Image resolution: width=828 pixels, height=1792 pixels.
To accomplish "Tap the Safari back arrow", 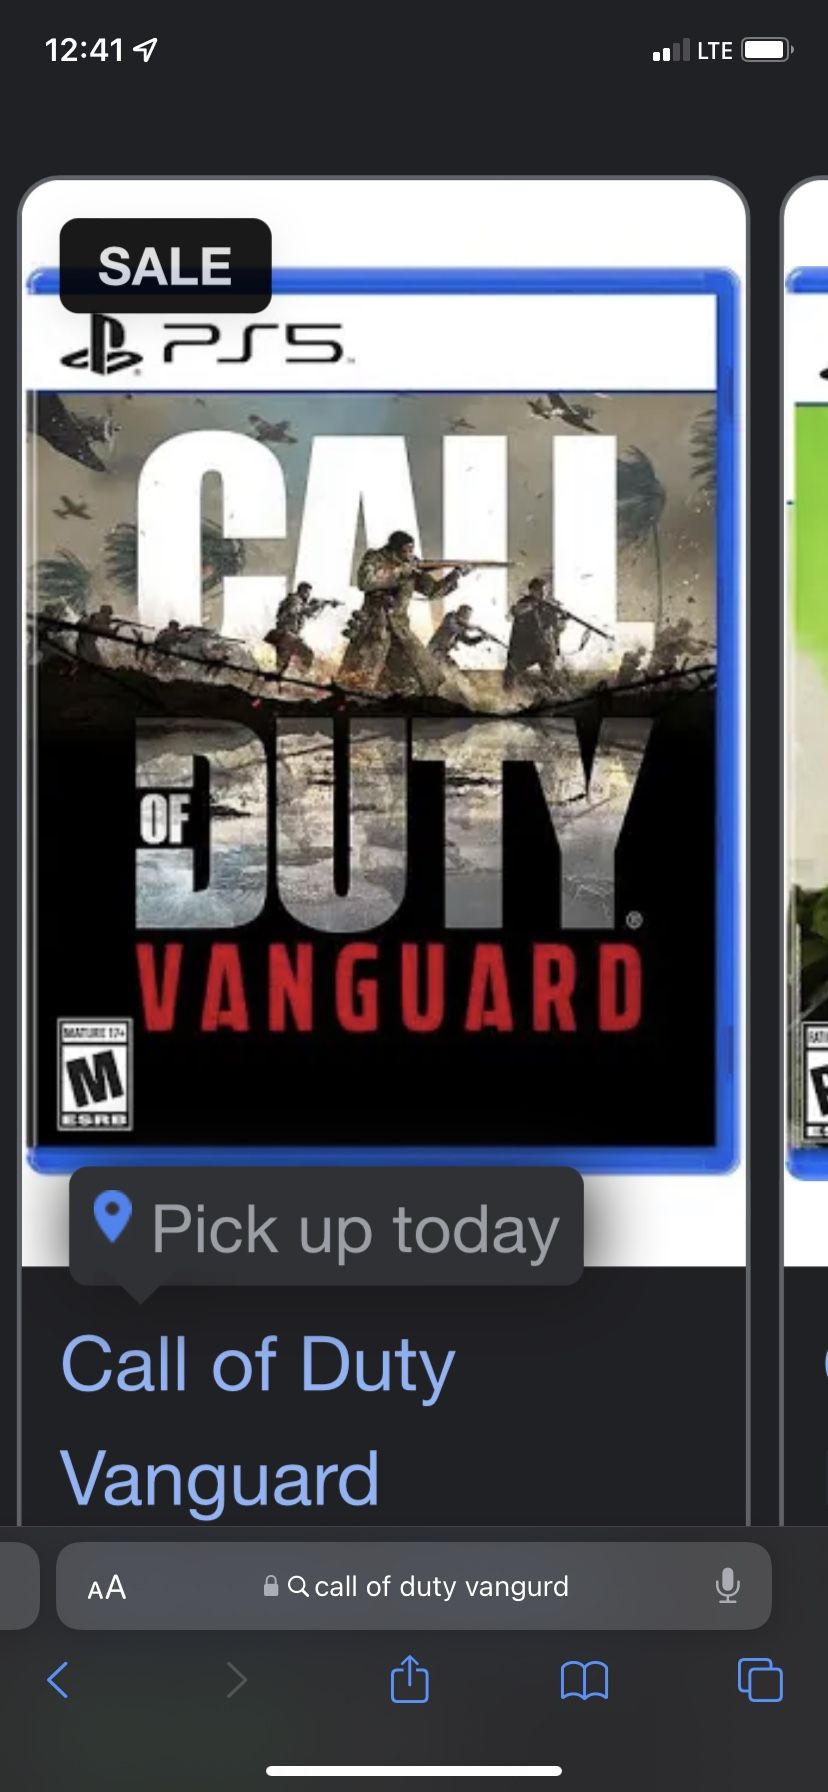I will (x=58, y=1680).
